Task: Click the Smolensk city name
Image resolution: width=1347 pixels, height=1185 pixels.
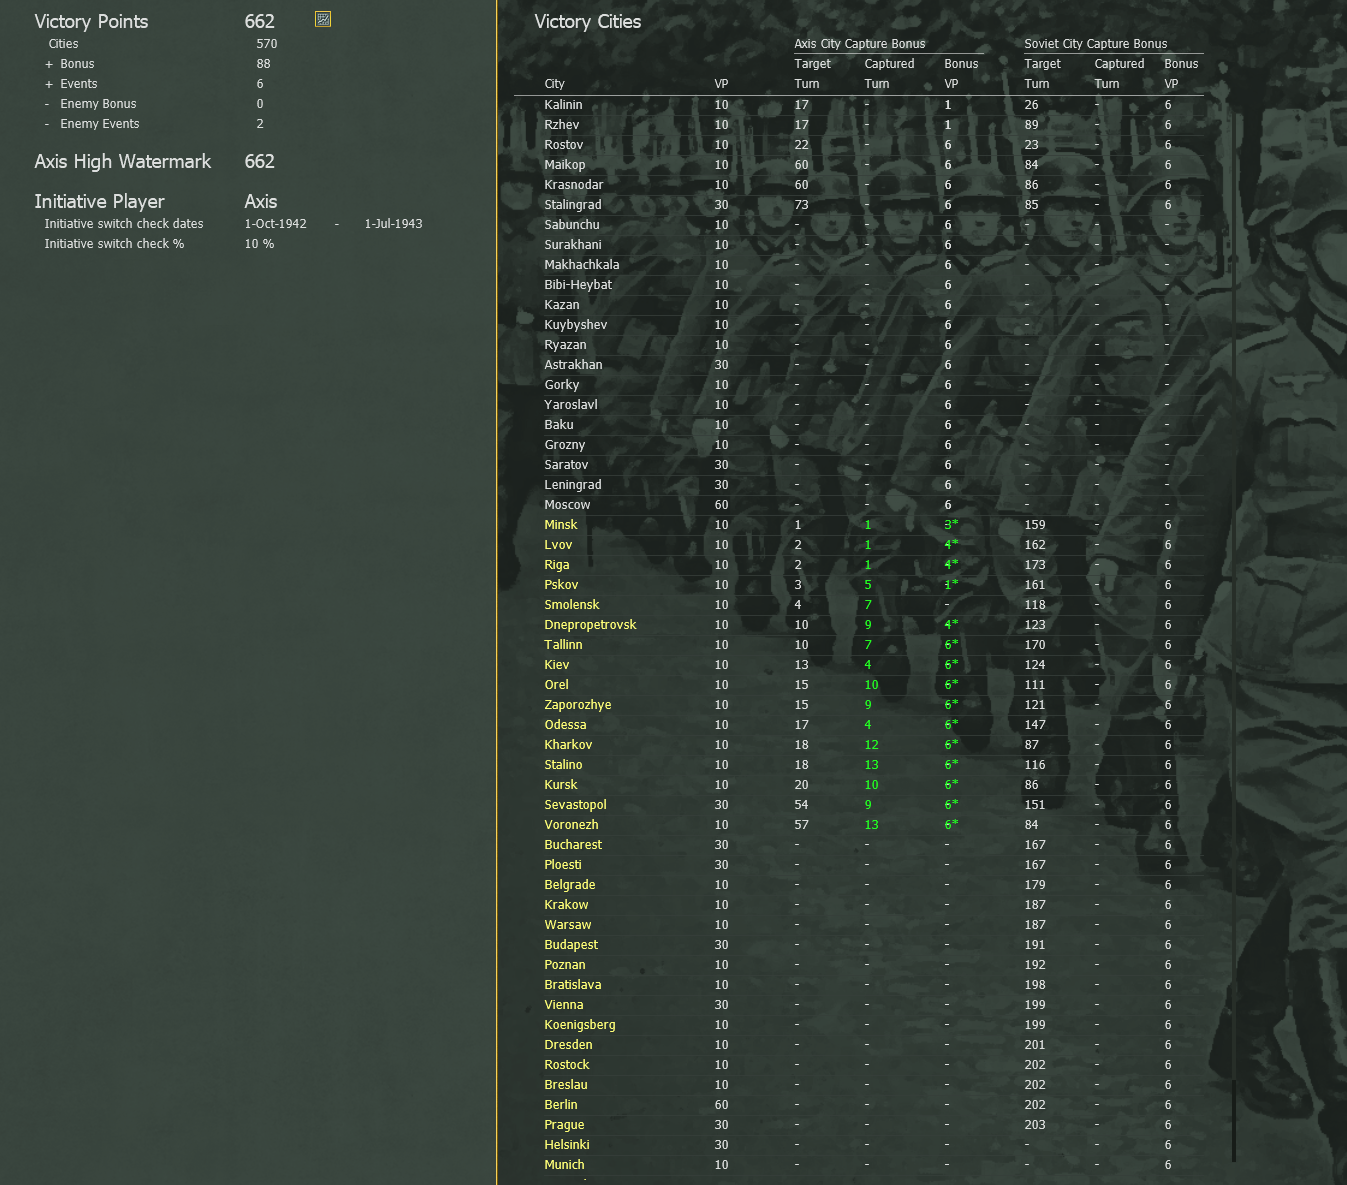Action: (x=572, y=605)
